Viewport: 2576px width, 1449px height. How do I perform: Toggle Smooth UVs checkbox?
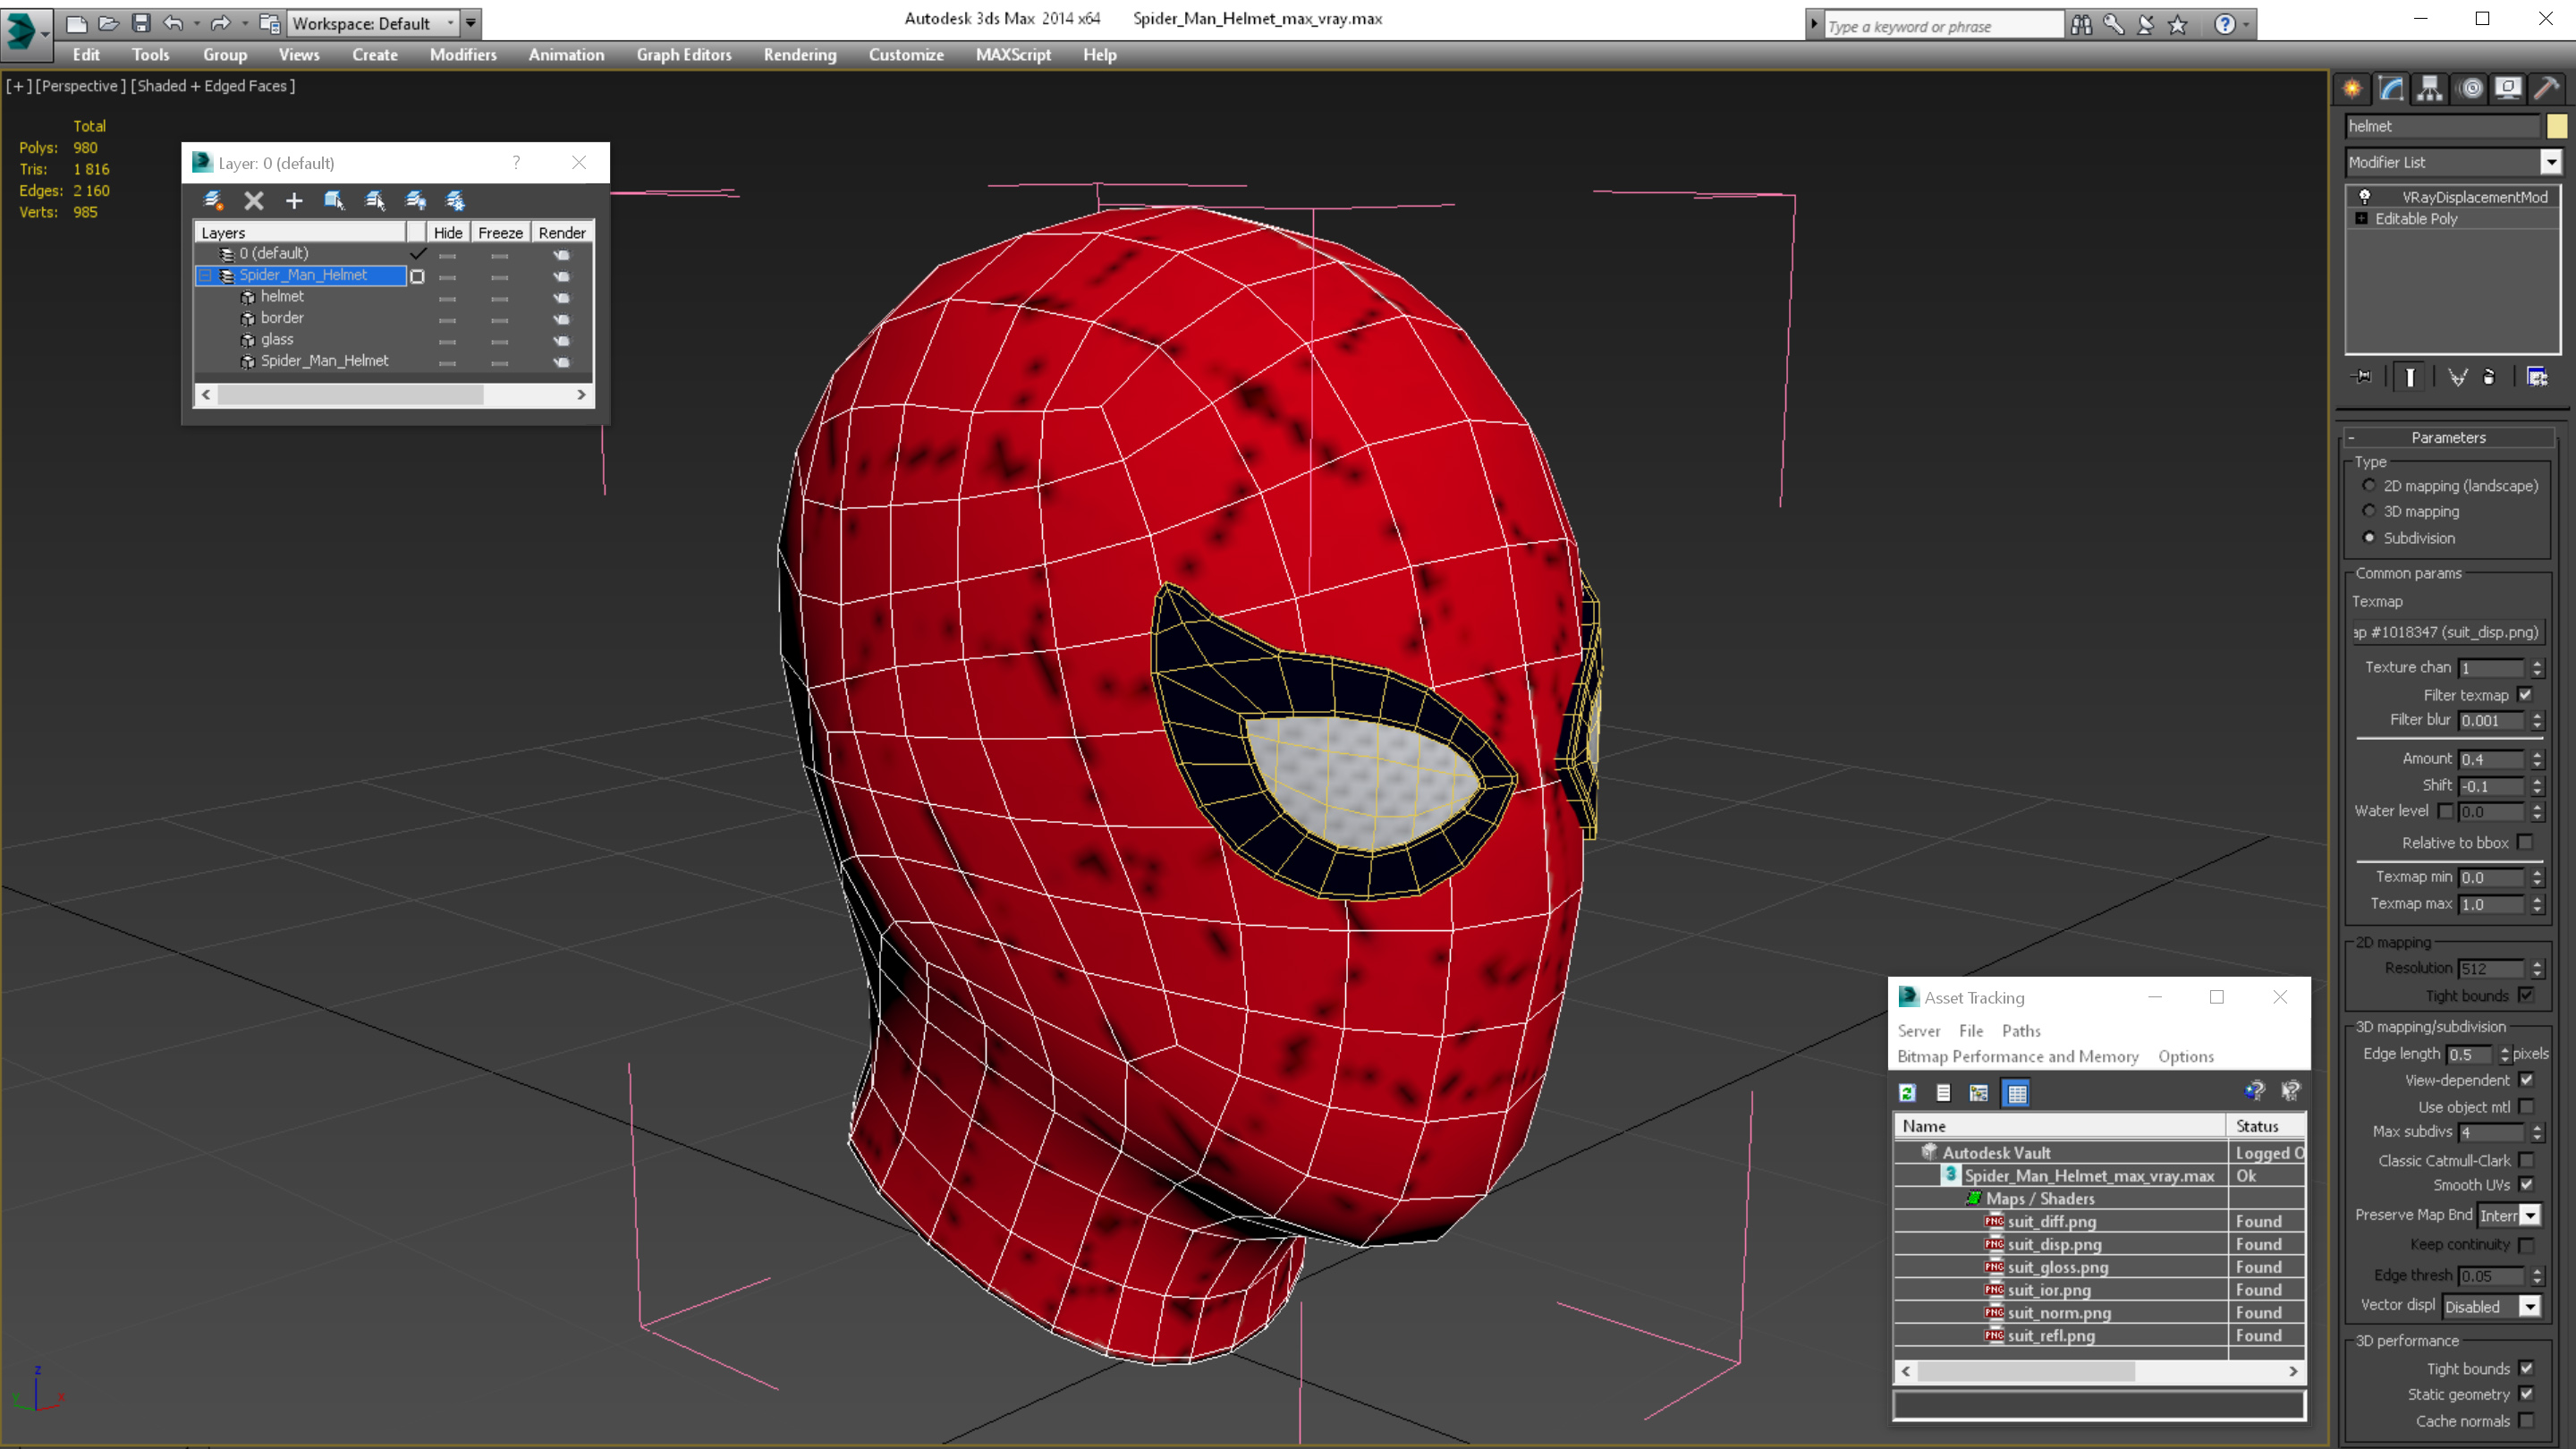(2527, 1185)
